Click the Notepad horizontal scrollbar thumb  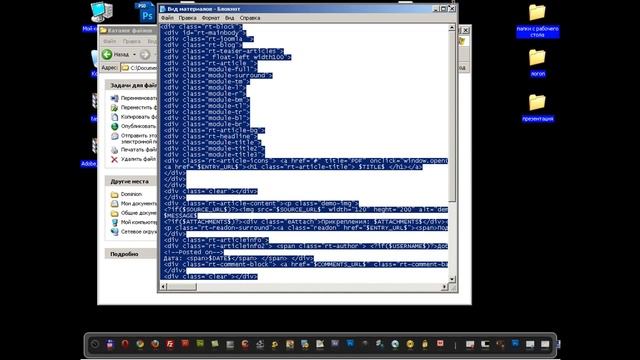pyautogui.click(x=182, y=287)
